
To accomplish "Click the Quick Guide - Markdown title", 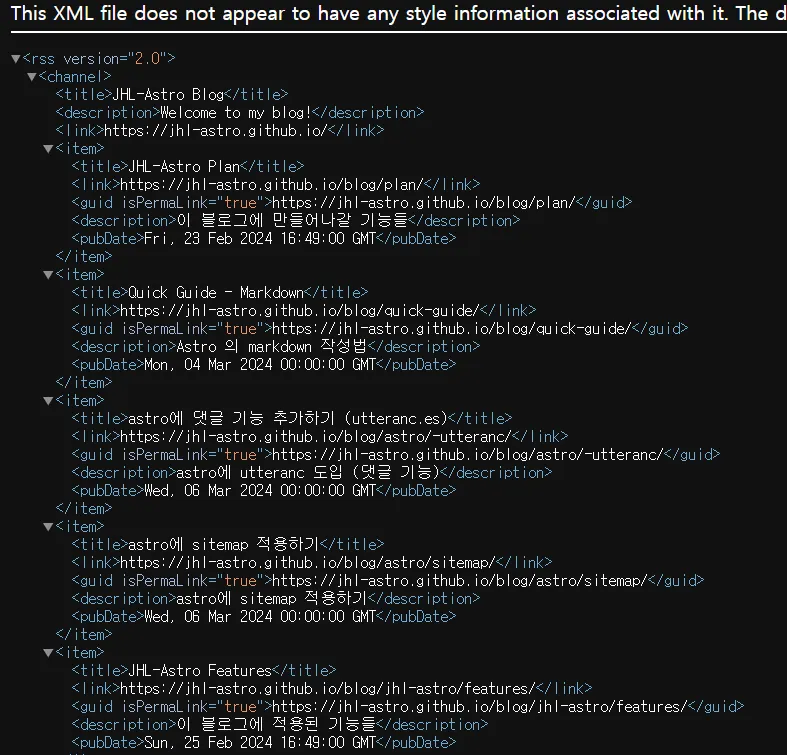I will pyautogui.click(x=216, y=293).
